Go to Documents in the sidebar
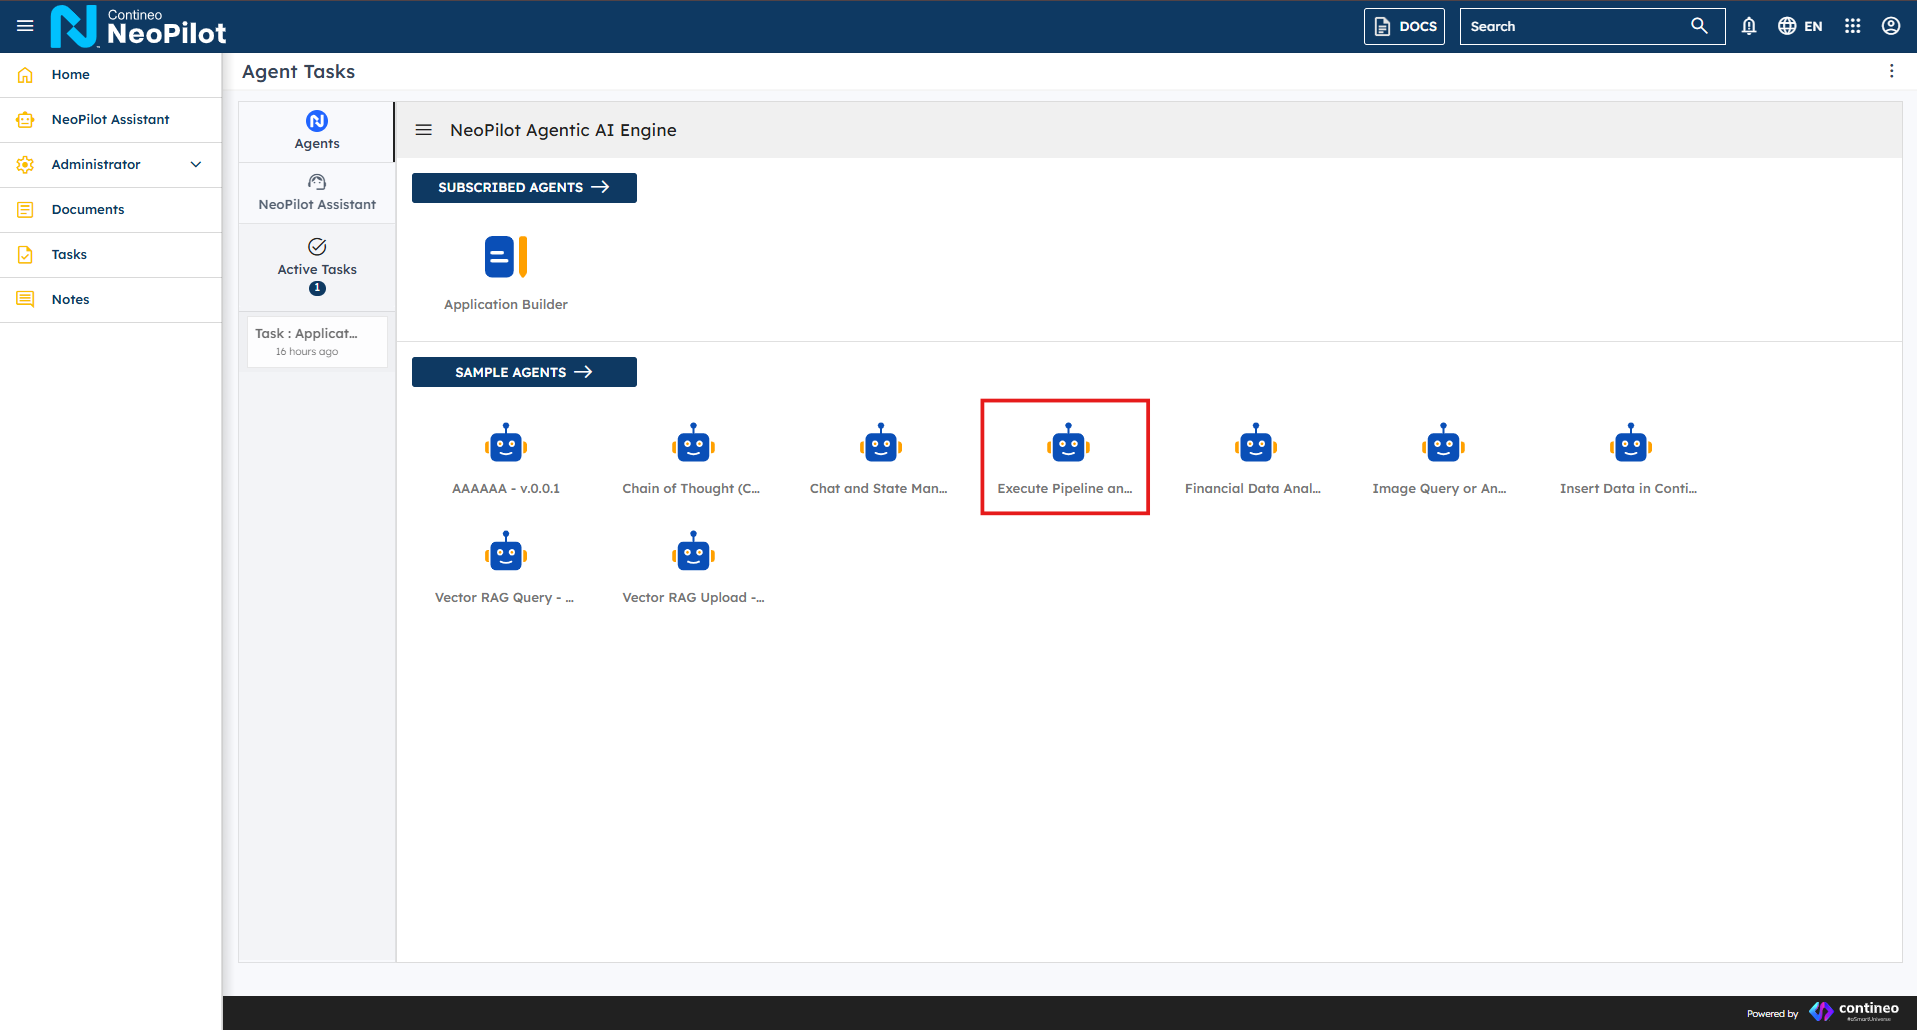 [88, 209]
